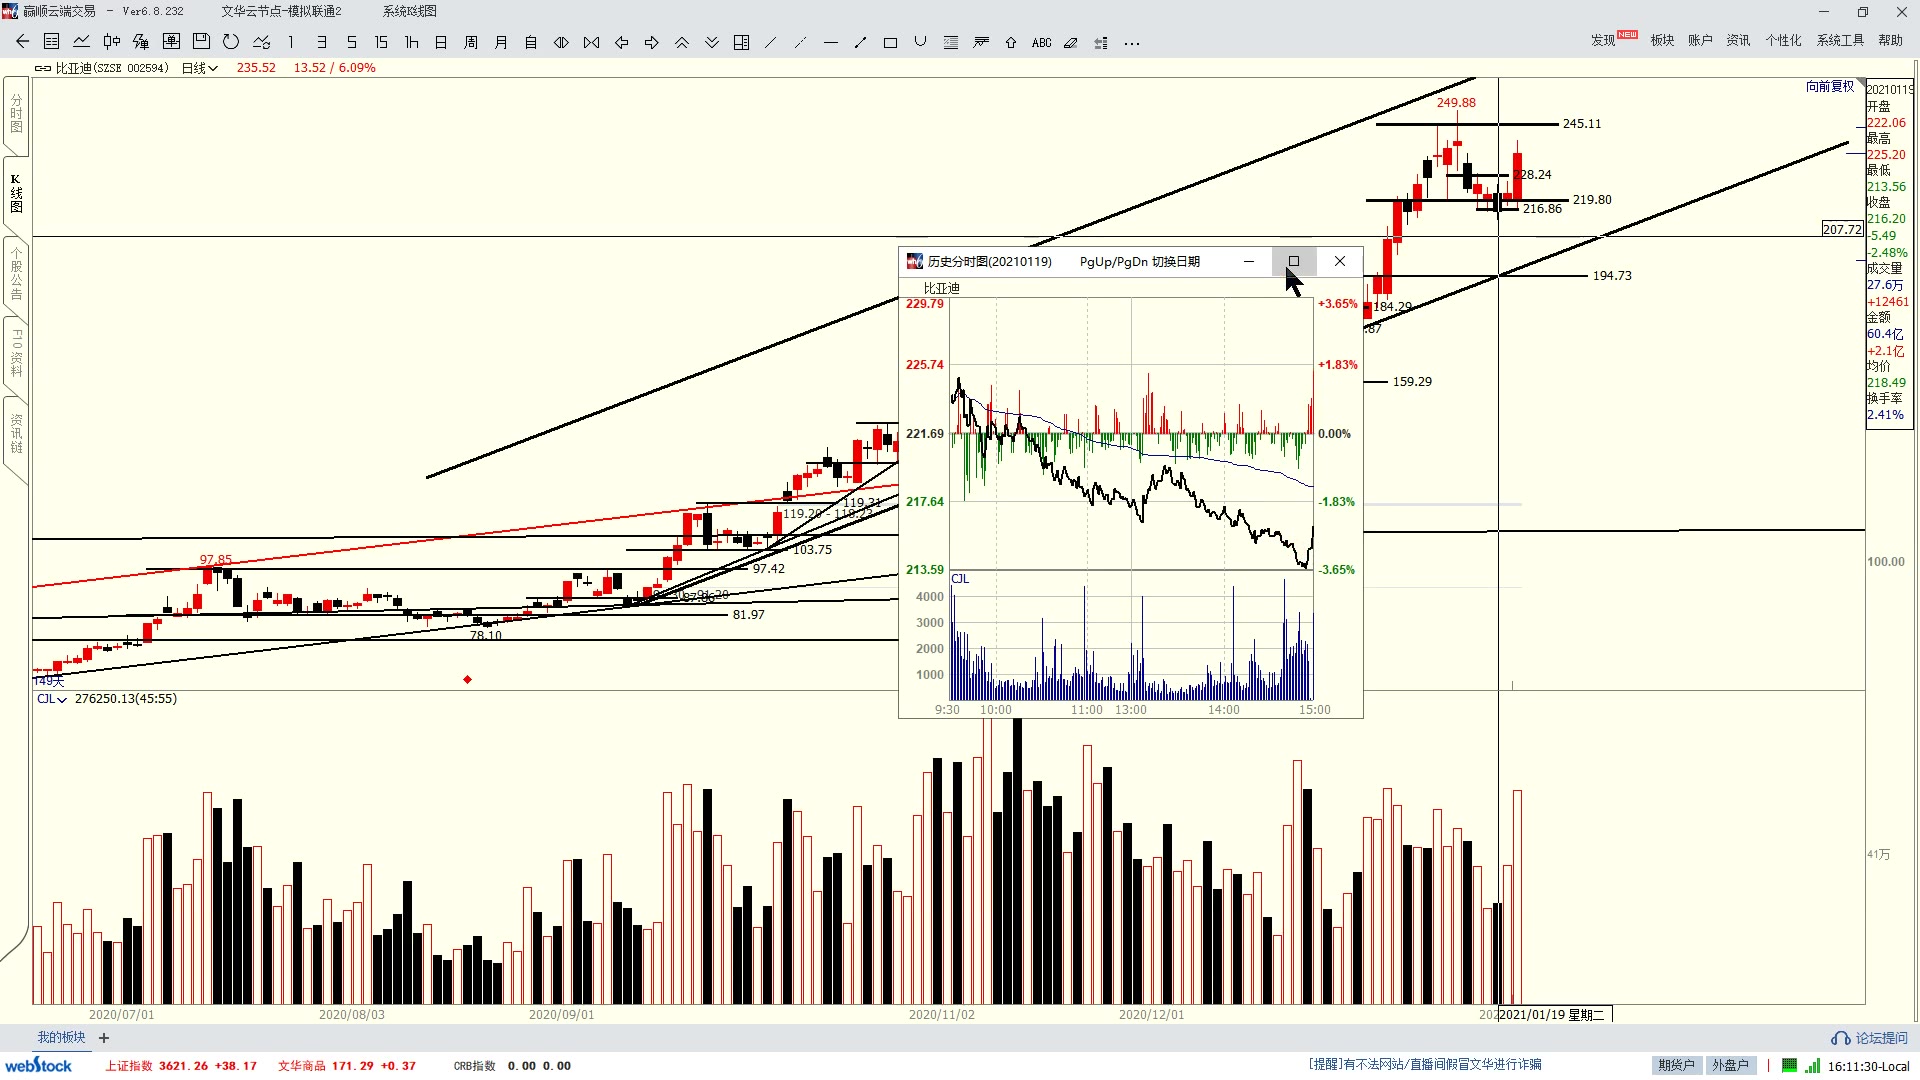Screen dimensions: 1920x1080
Task: Select the time-share line chart icon
Action: pos(82,42)
